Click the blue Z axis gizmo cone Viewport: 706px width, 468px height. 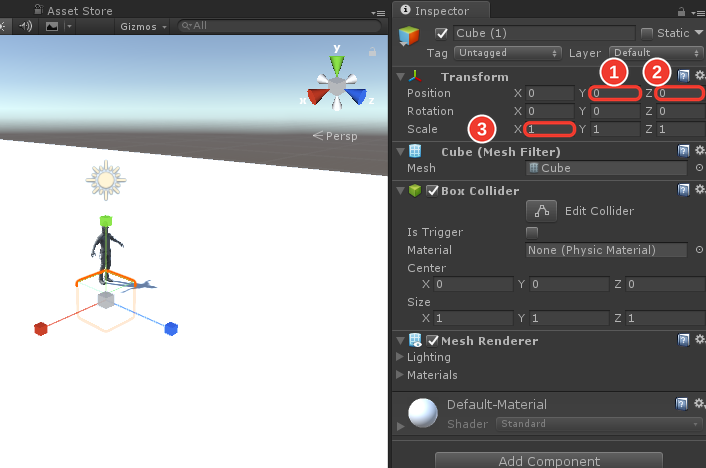[x=357, y=96]
